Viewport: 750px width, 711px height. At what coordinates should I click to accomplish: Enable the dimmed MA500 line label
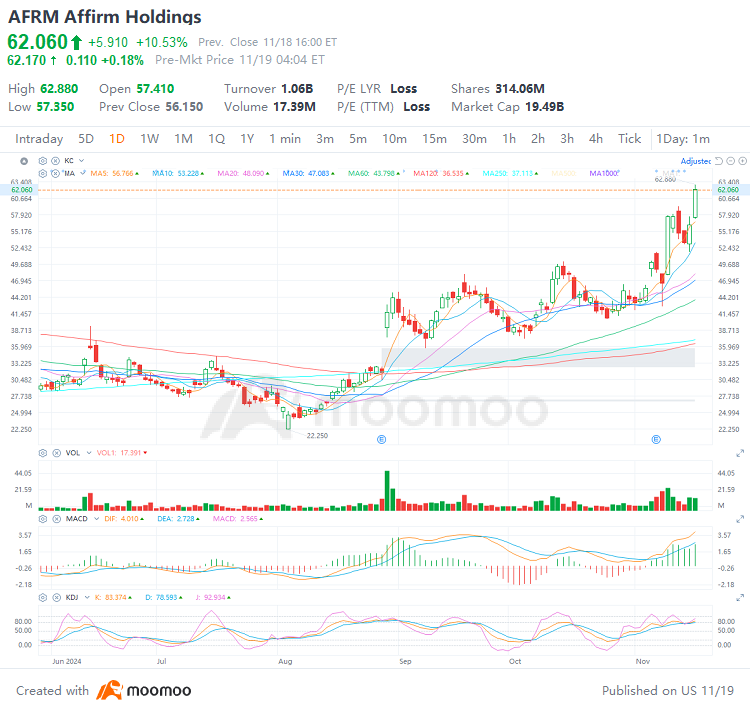tap(563, 173)
